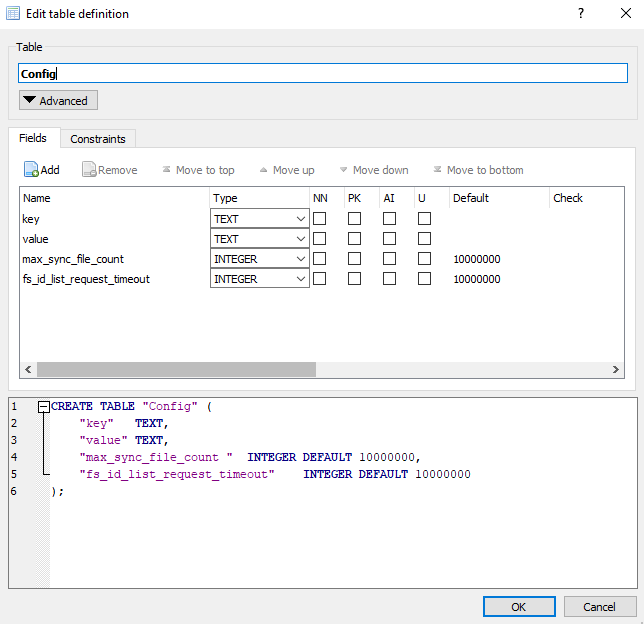
Task: Select the Fields tab
Action: (33, 138)
